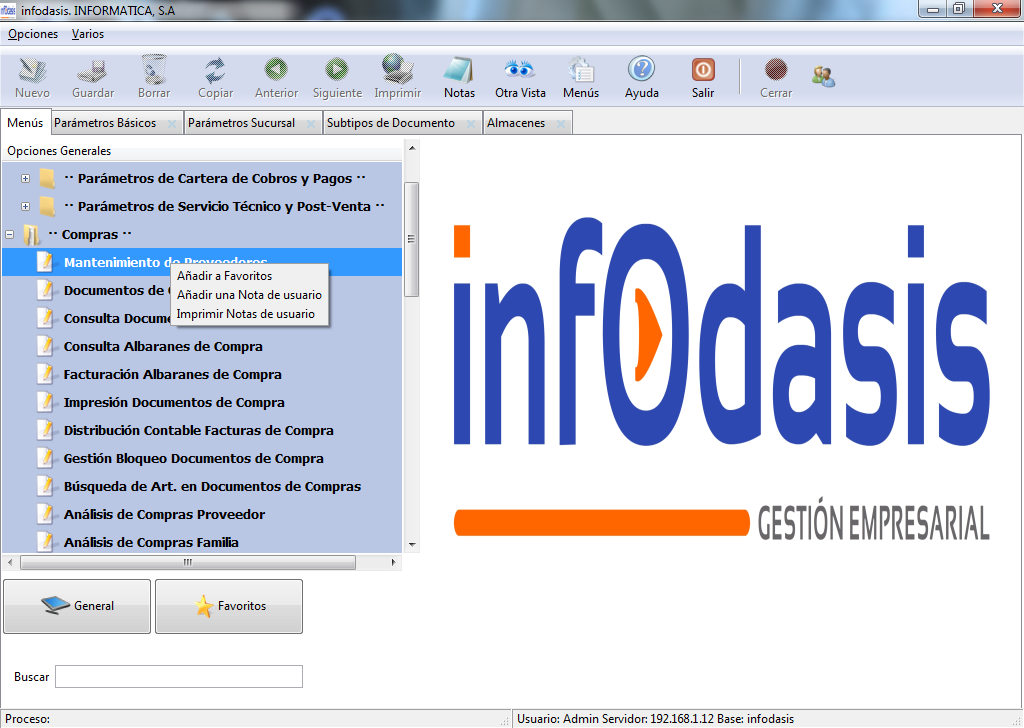This screenshot has height=728, width=1024.
Task: Select Impresión Documentos de Compra
Action: 174,402
